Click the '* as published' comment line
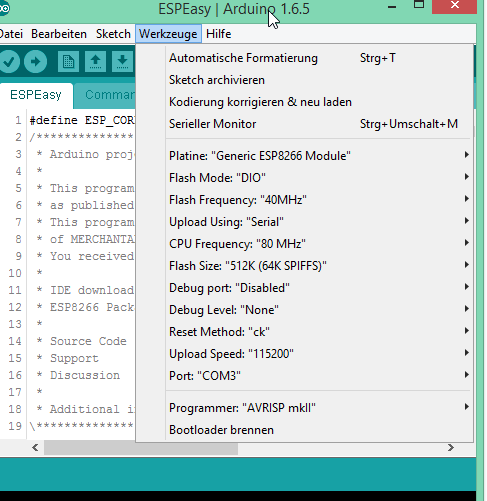The height and width of the screenshot is (501, 487). tap(85, 205)
